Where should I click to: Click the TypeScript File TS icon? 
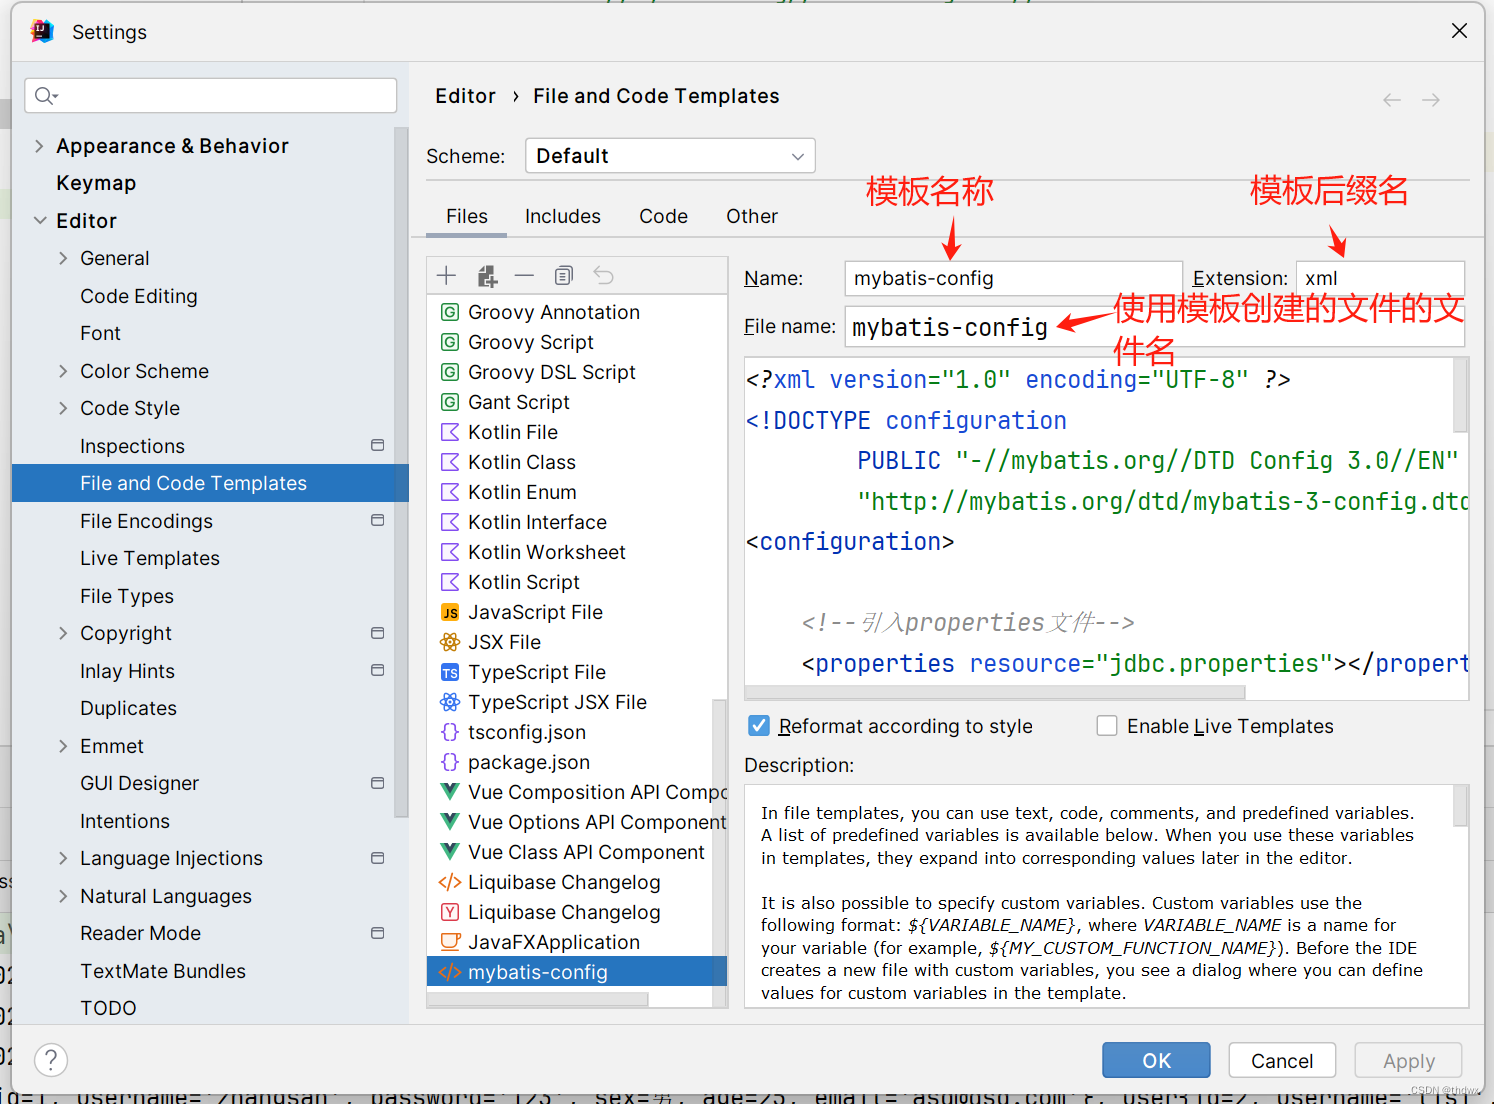pyautogui.click(x=450, y=672)
